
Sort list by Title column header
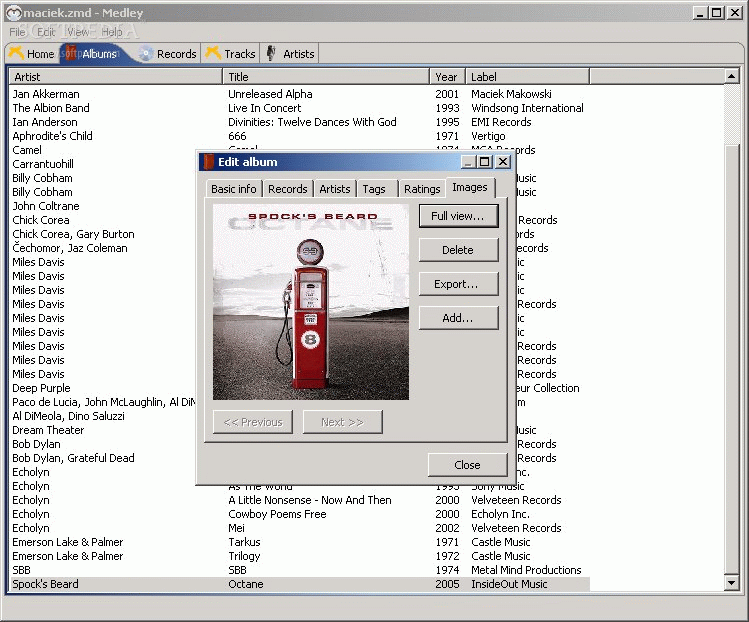tap(326, 77)
